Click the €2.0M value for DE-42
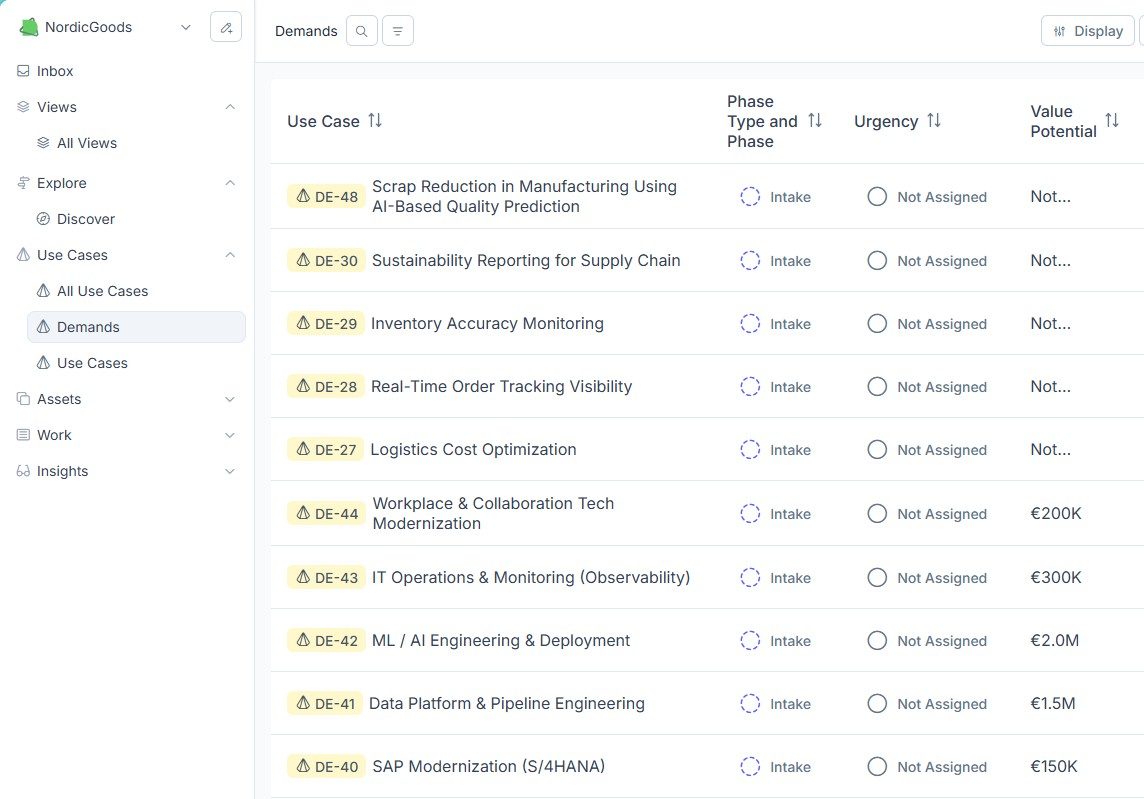The height and width of the screenshot is (799, 1144). [x=1054, y=641]
